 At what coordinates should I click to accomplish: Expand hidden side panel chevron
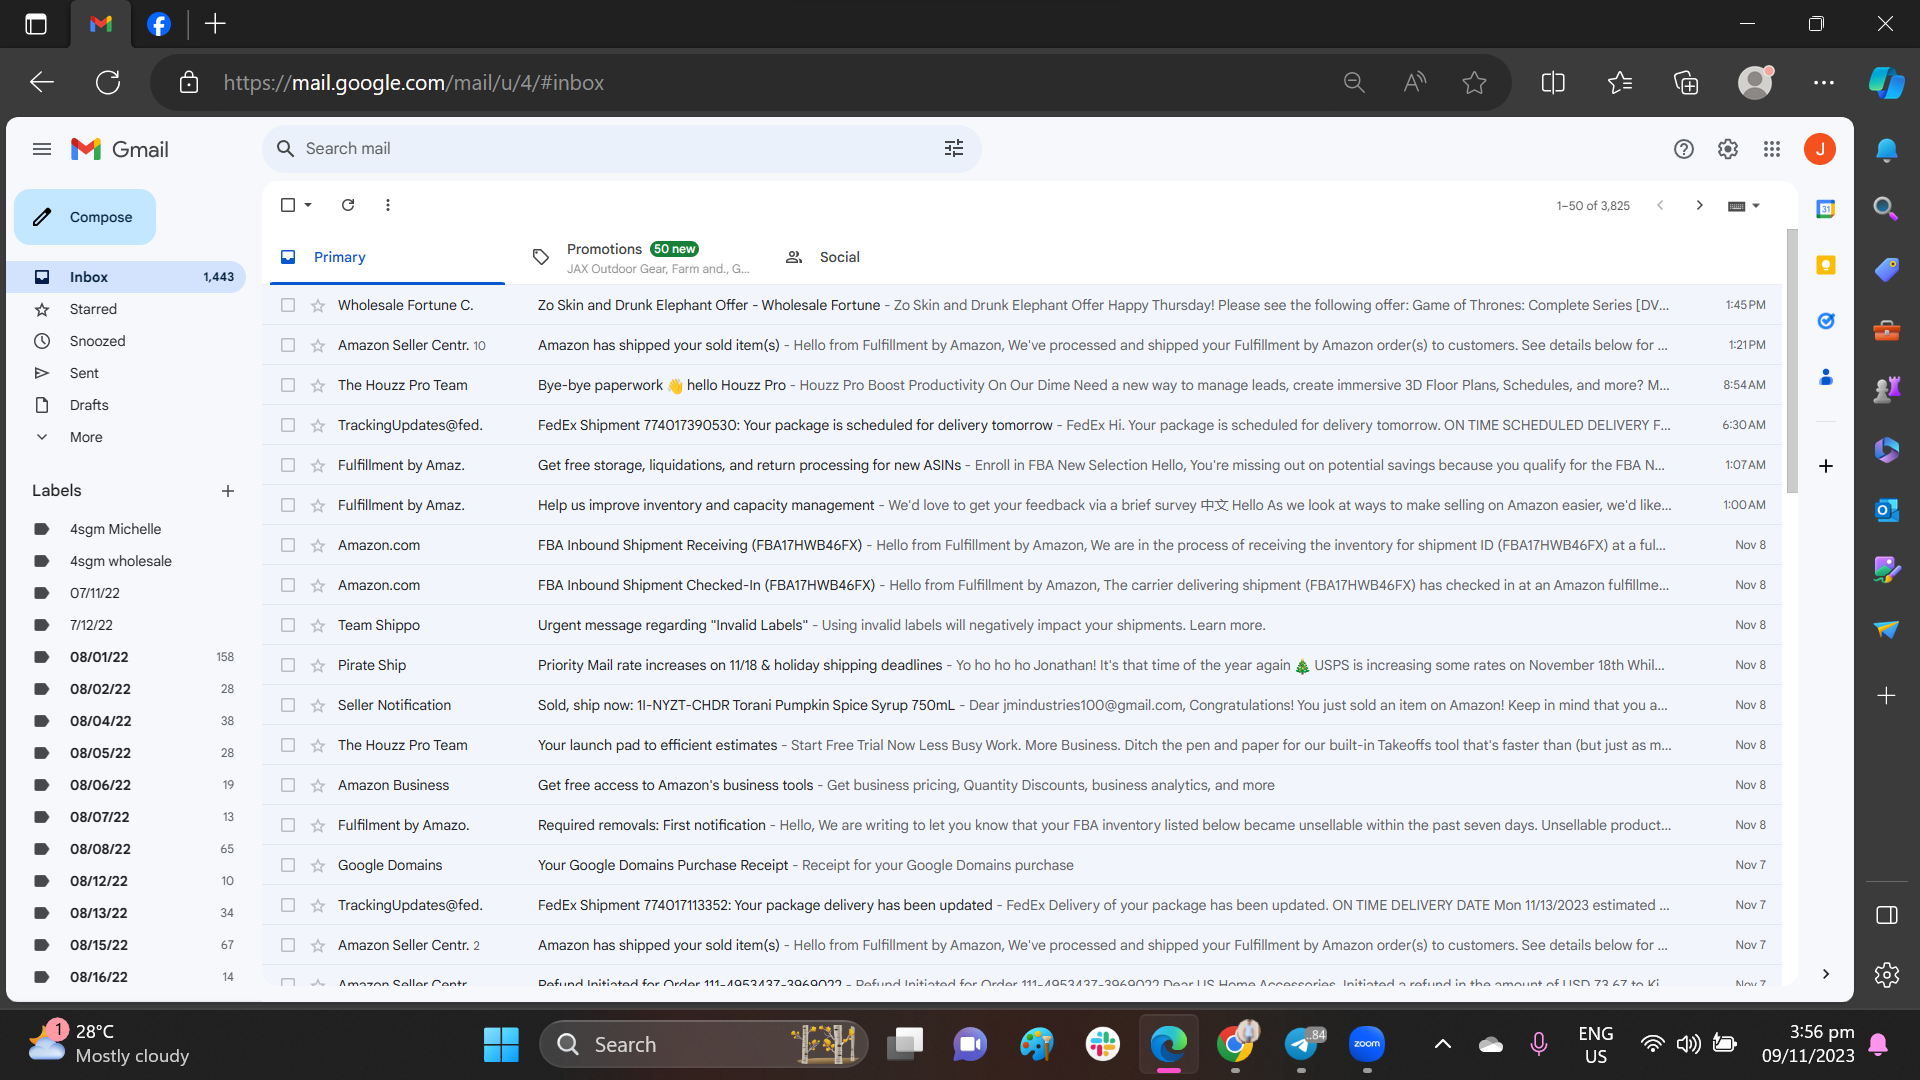[1825, 974]
